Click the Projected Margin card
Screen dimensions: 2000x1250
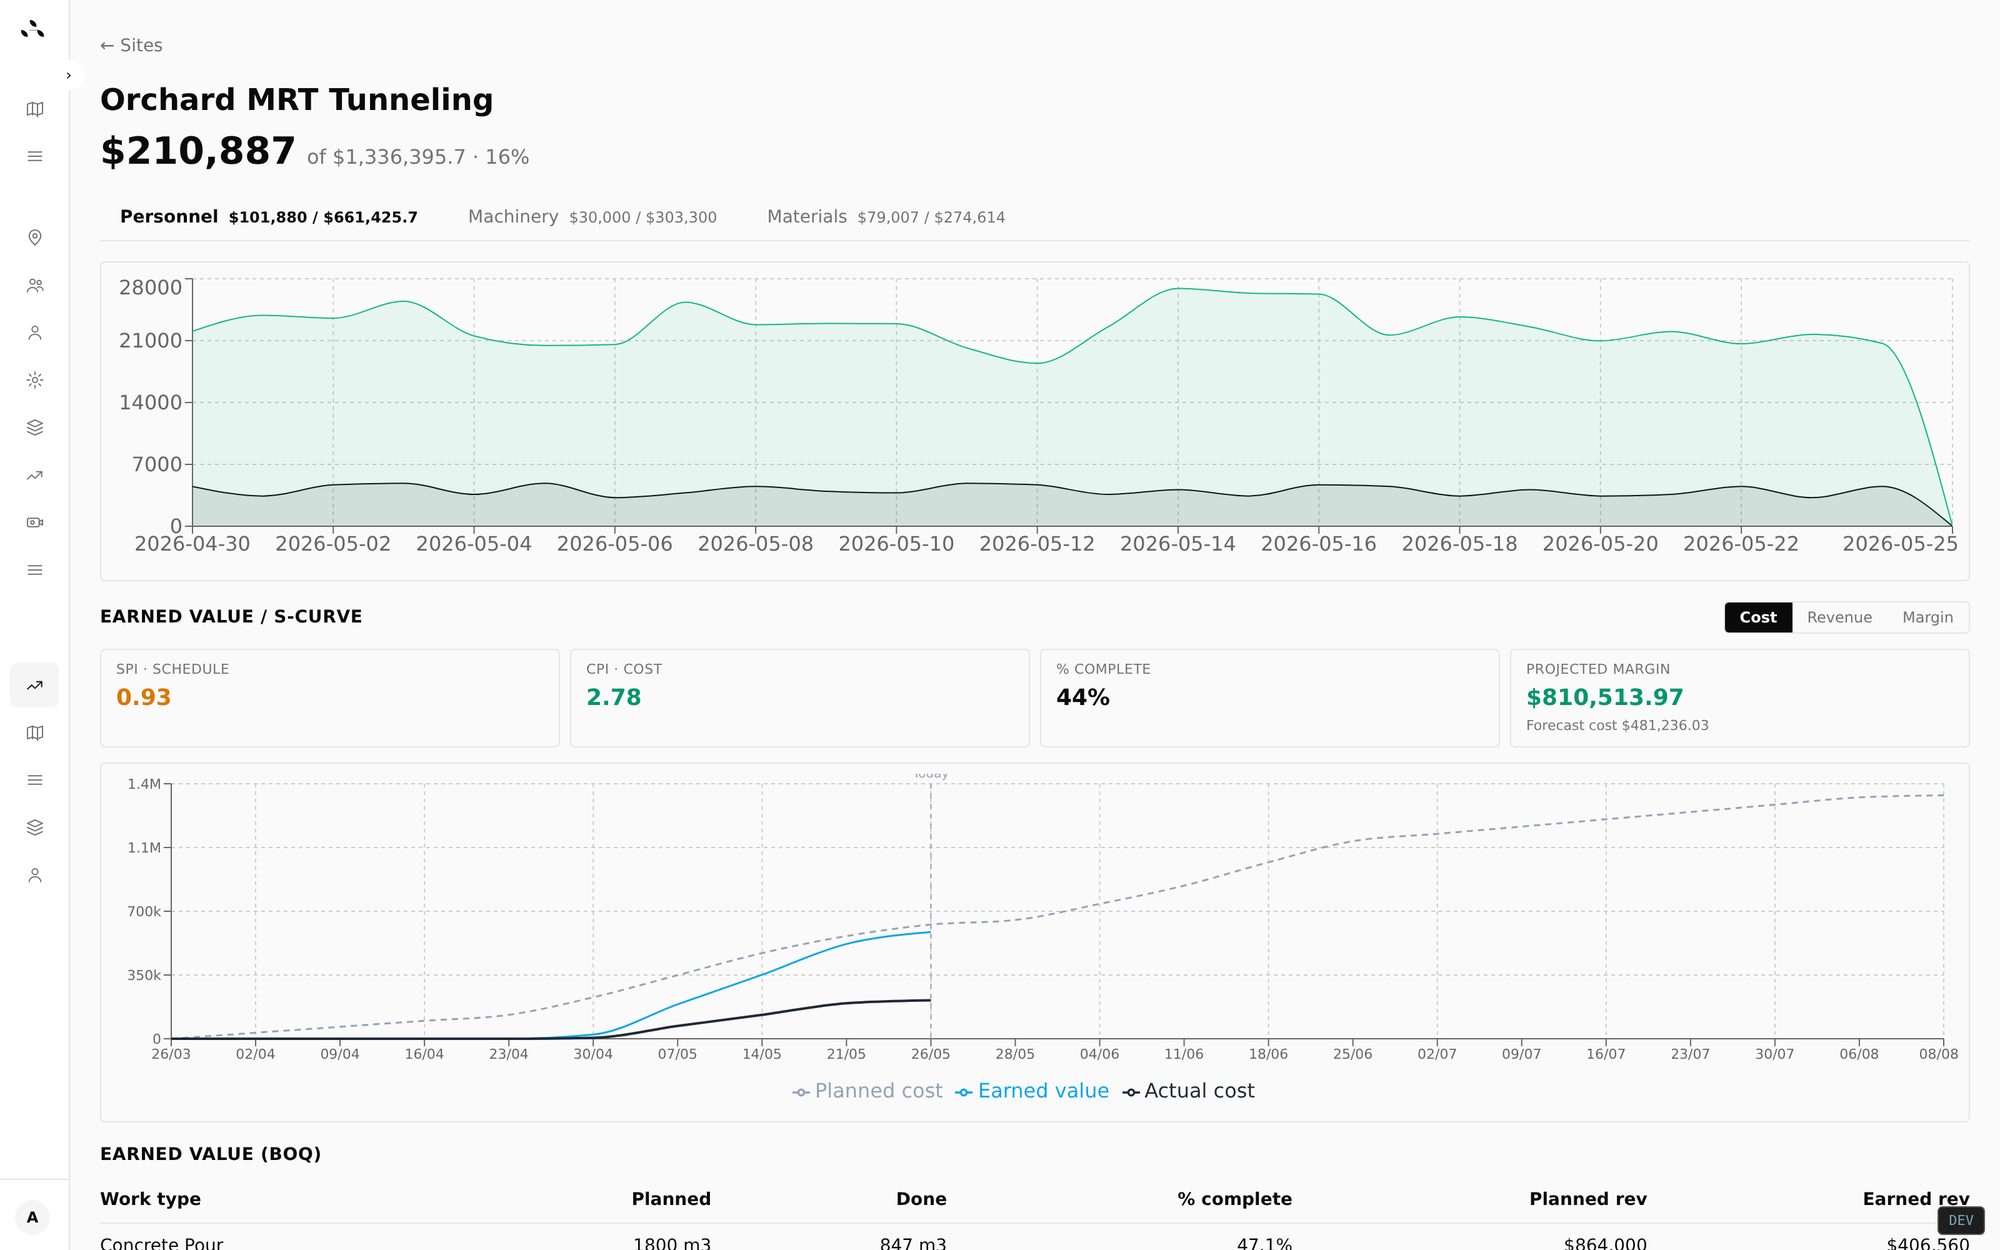coord(1740,698)
